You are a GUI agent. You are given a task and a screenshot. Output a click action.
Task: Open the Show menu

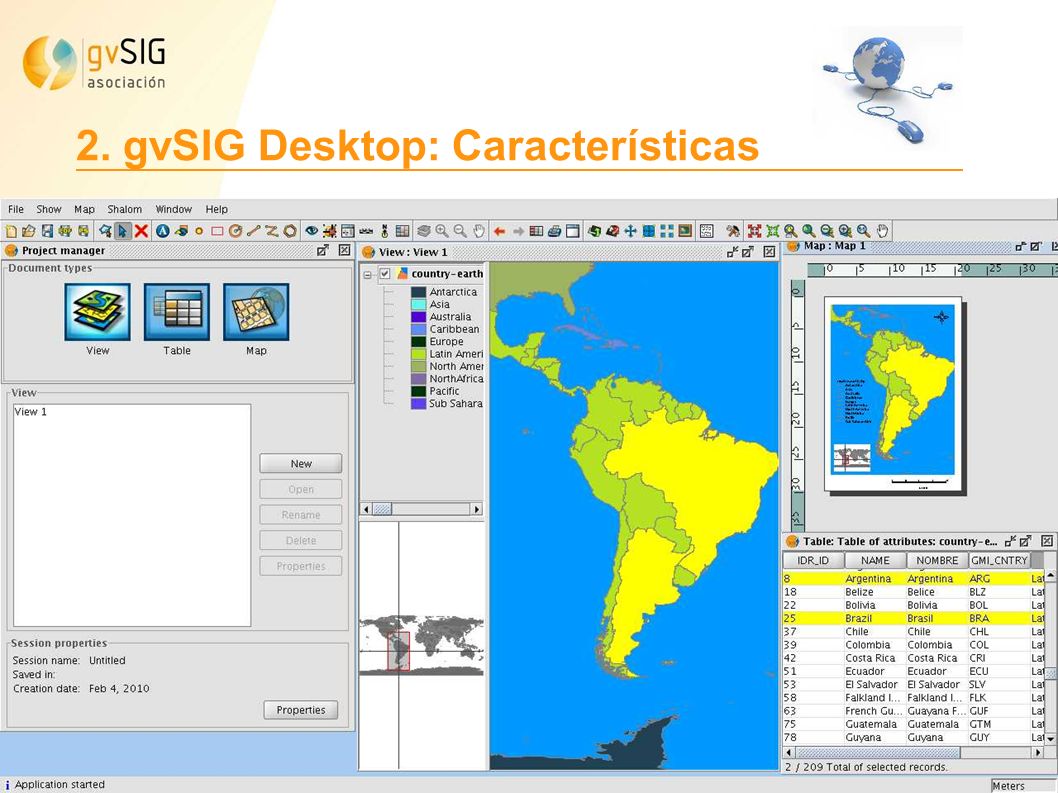[49, 209]
